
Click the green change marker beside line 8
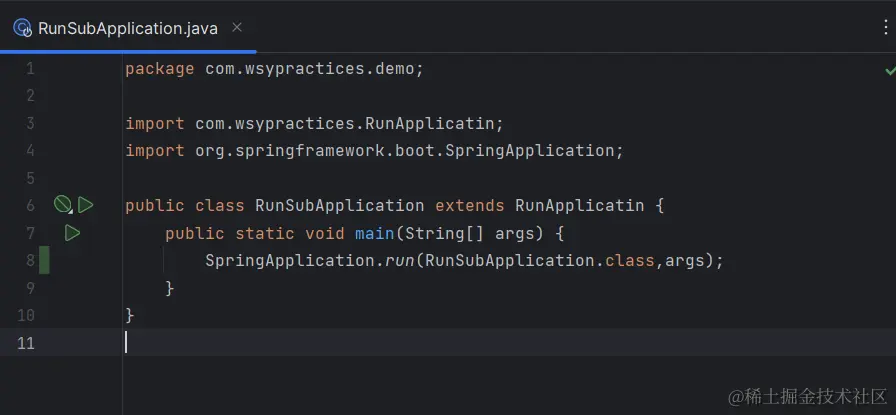[45, 261]
